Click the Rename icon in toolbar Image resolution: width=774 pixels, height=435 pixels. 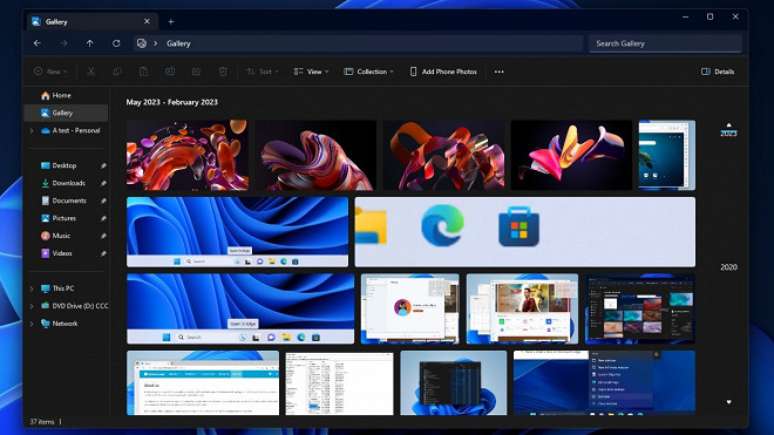pos(170,72)
